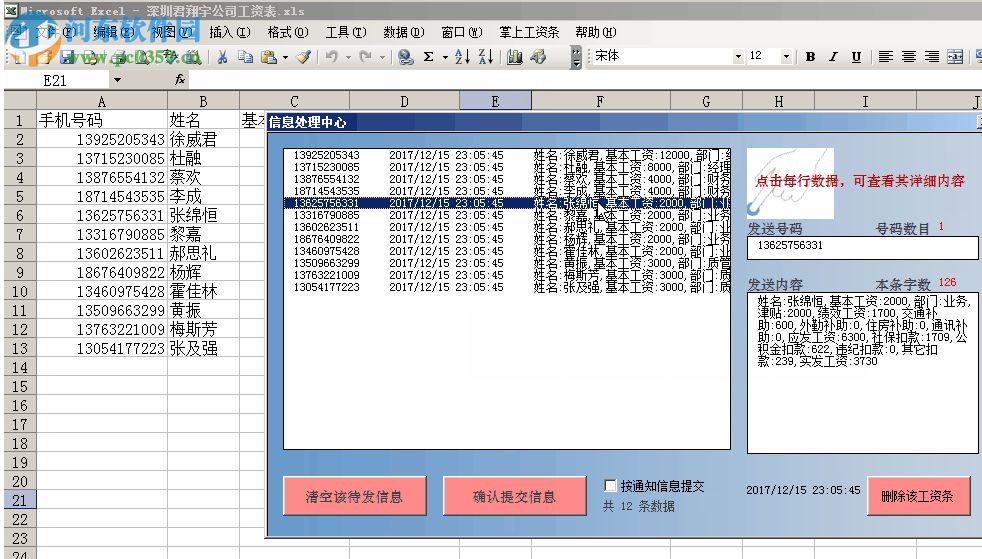Click cell containing 梅斯芳
The image size is (982, 559).
pos(204,329)
